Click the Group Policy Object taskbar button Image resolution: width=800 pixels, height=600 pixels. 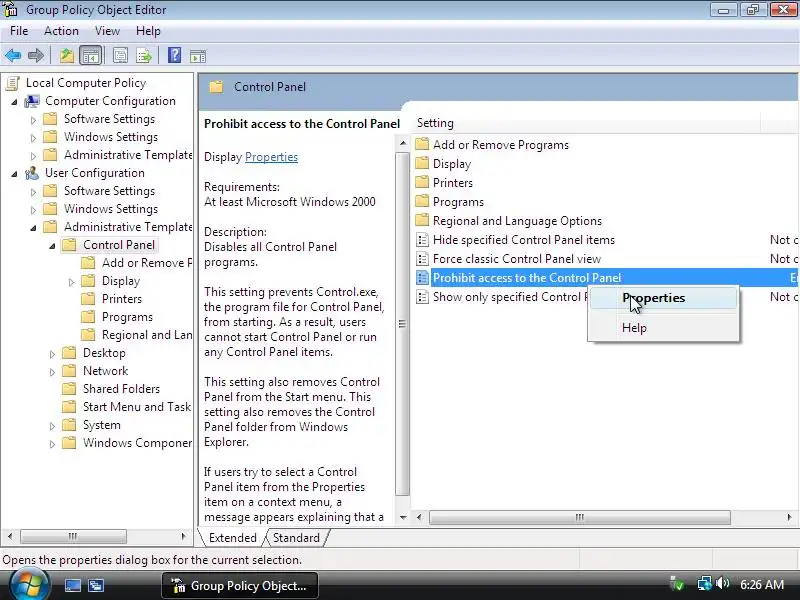point(240,585)
